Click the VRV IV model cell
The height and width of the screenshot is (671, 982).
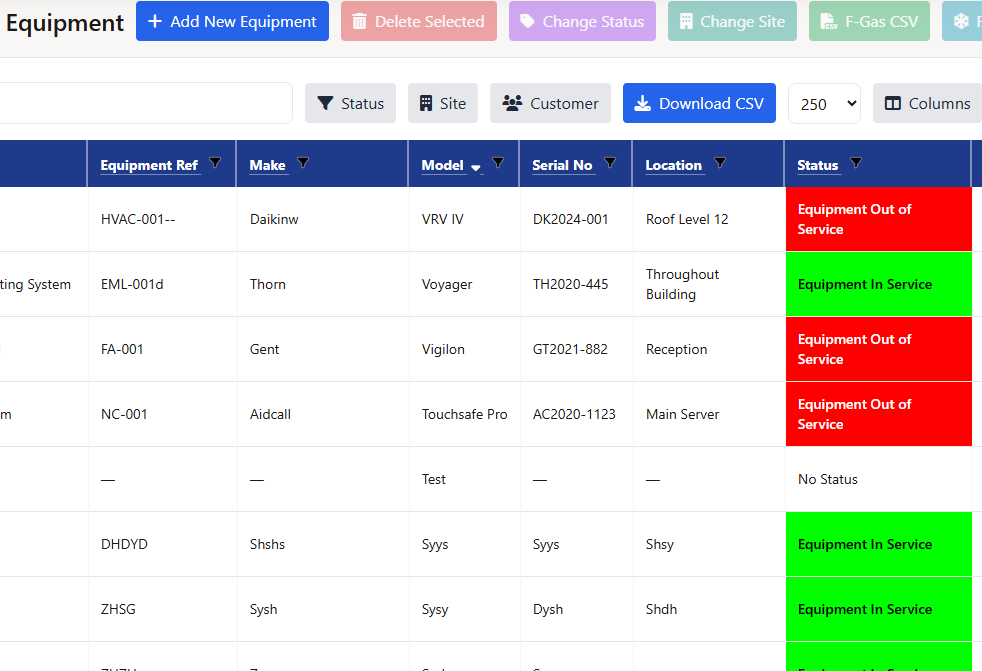465,219
